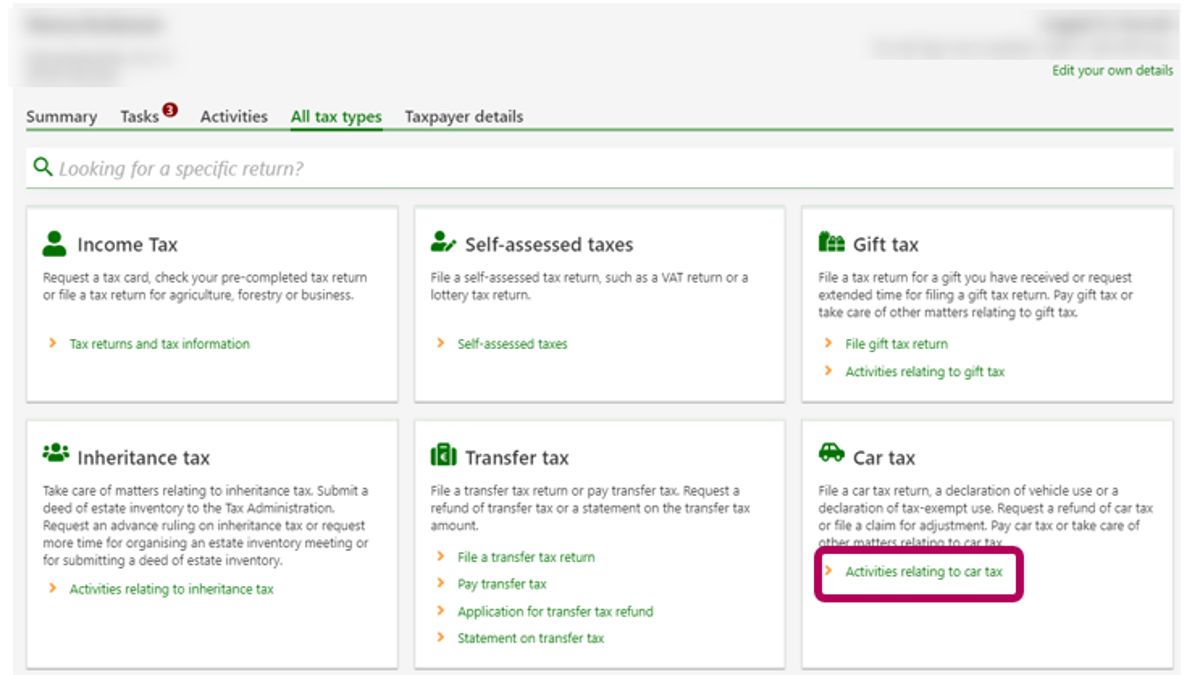The width and height of the screenshot is (1200, 675).
Task: Click the Income Tax person icon
Action: pyautogui.click(x=54, y=243)
